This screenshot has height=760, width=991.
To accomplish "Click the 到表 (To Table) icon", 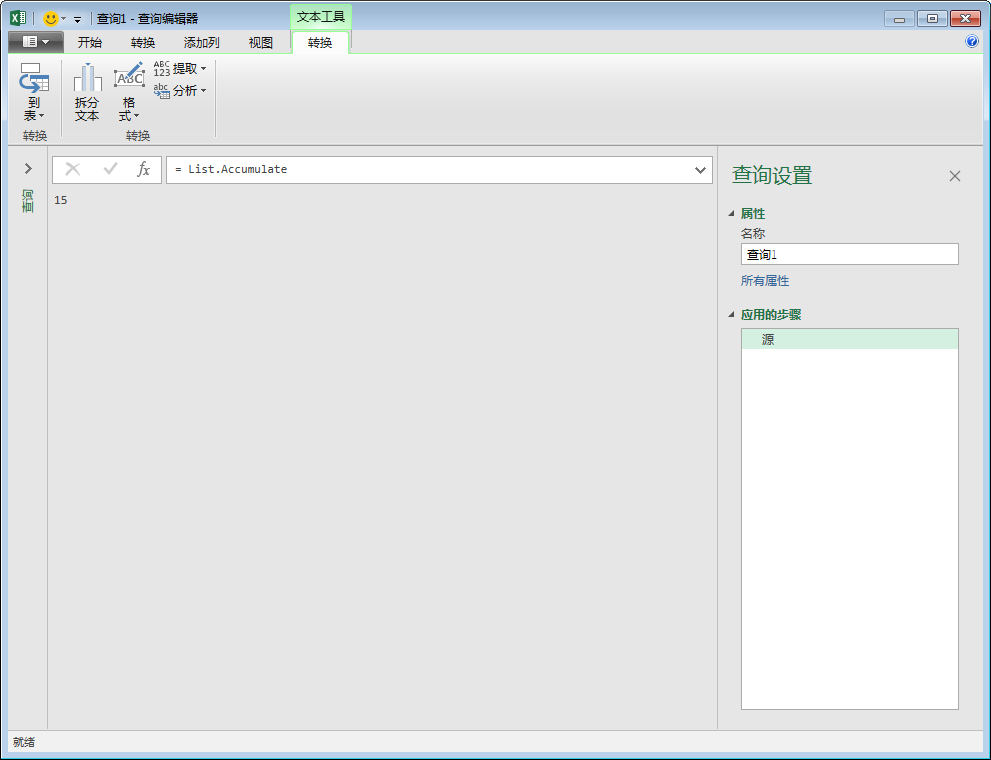I will click(33, 92).
